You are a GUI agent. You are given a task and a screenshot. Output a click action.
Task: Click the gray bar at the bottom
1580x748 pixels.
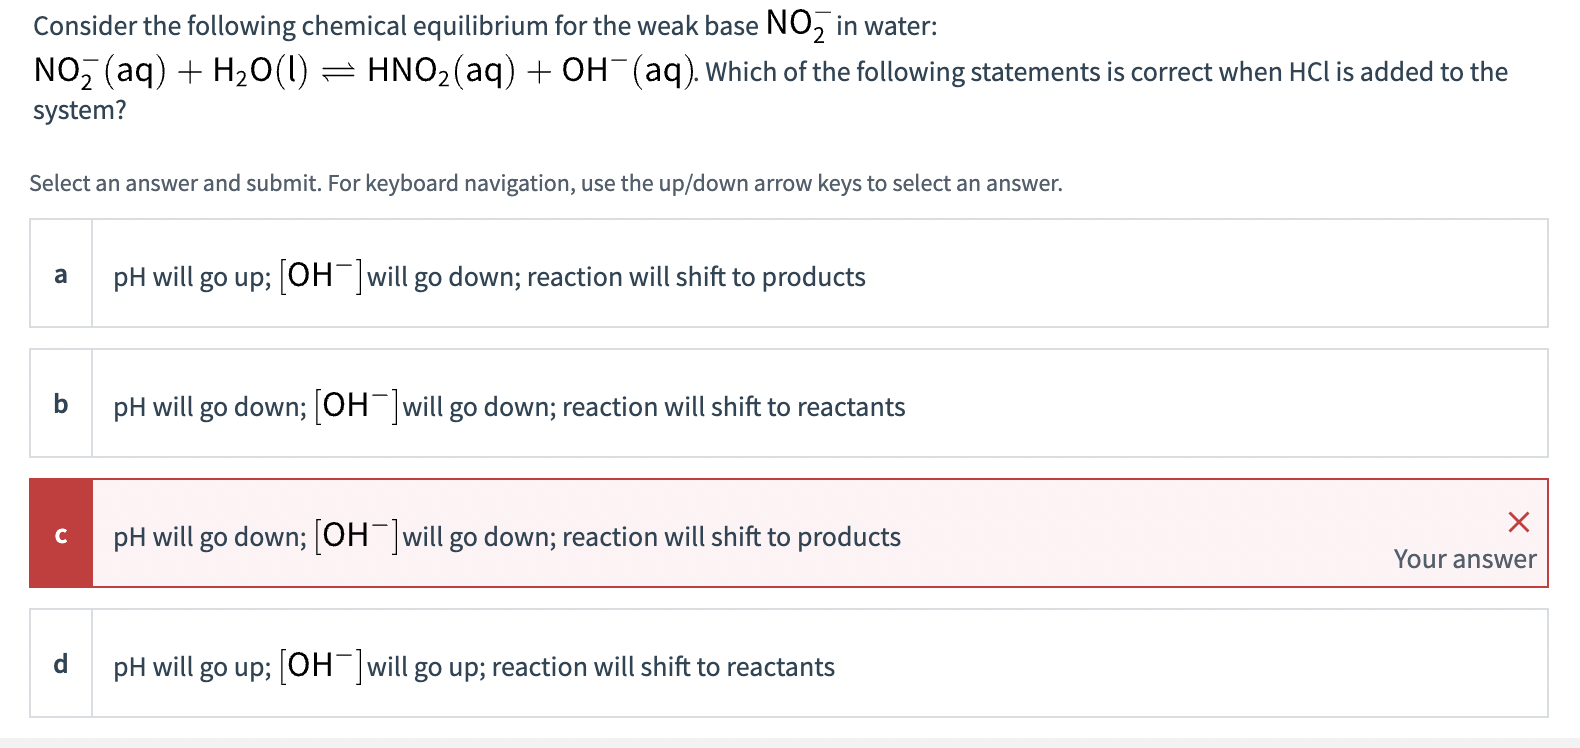point(790,741)
